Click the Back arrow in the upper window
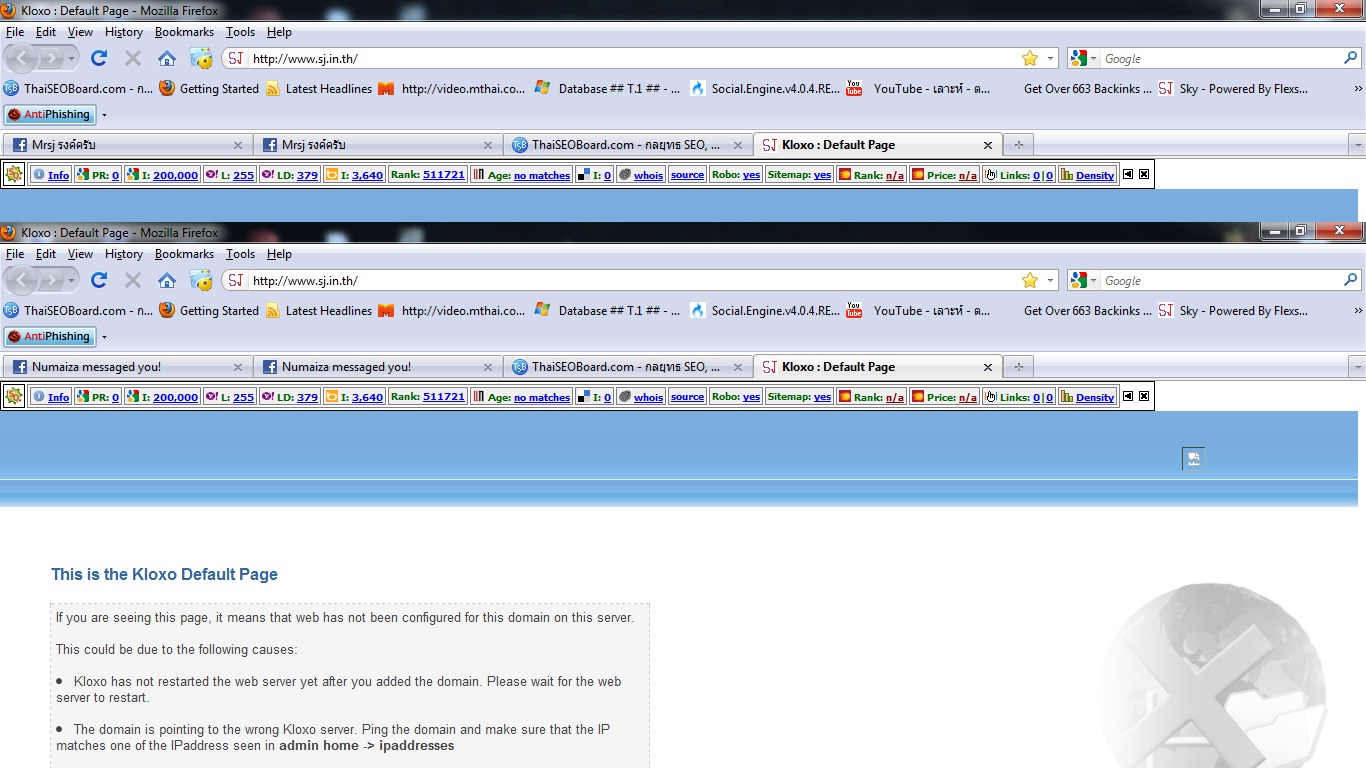Screen dimensions: 1366x768 pos(23,58)
